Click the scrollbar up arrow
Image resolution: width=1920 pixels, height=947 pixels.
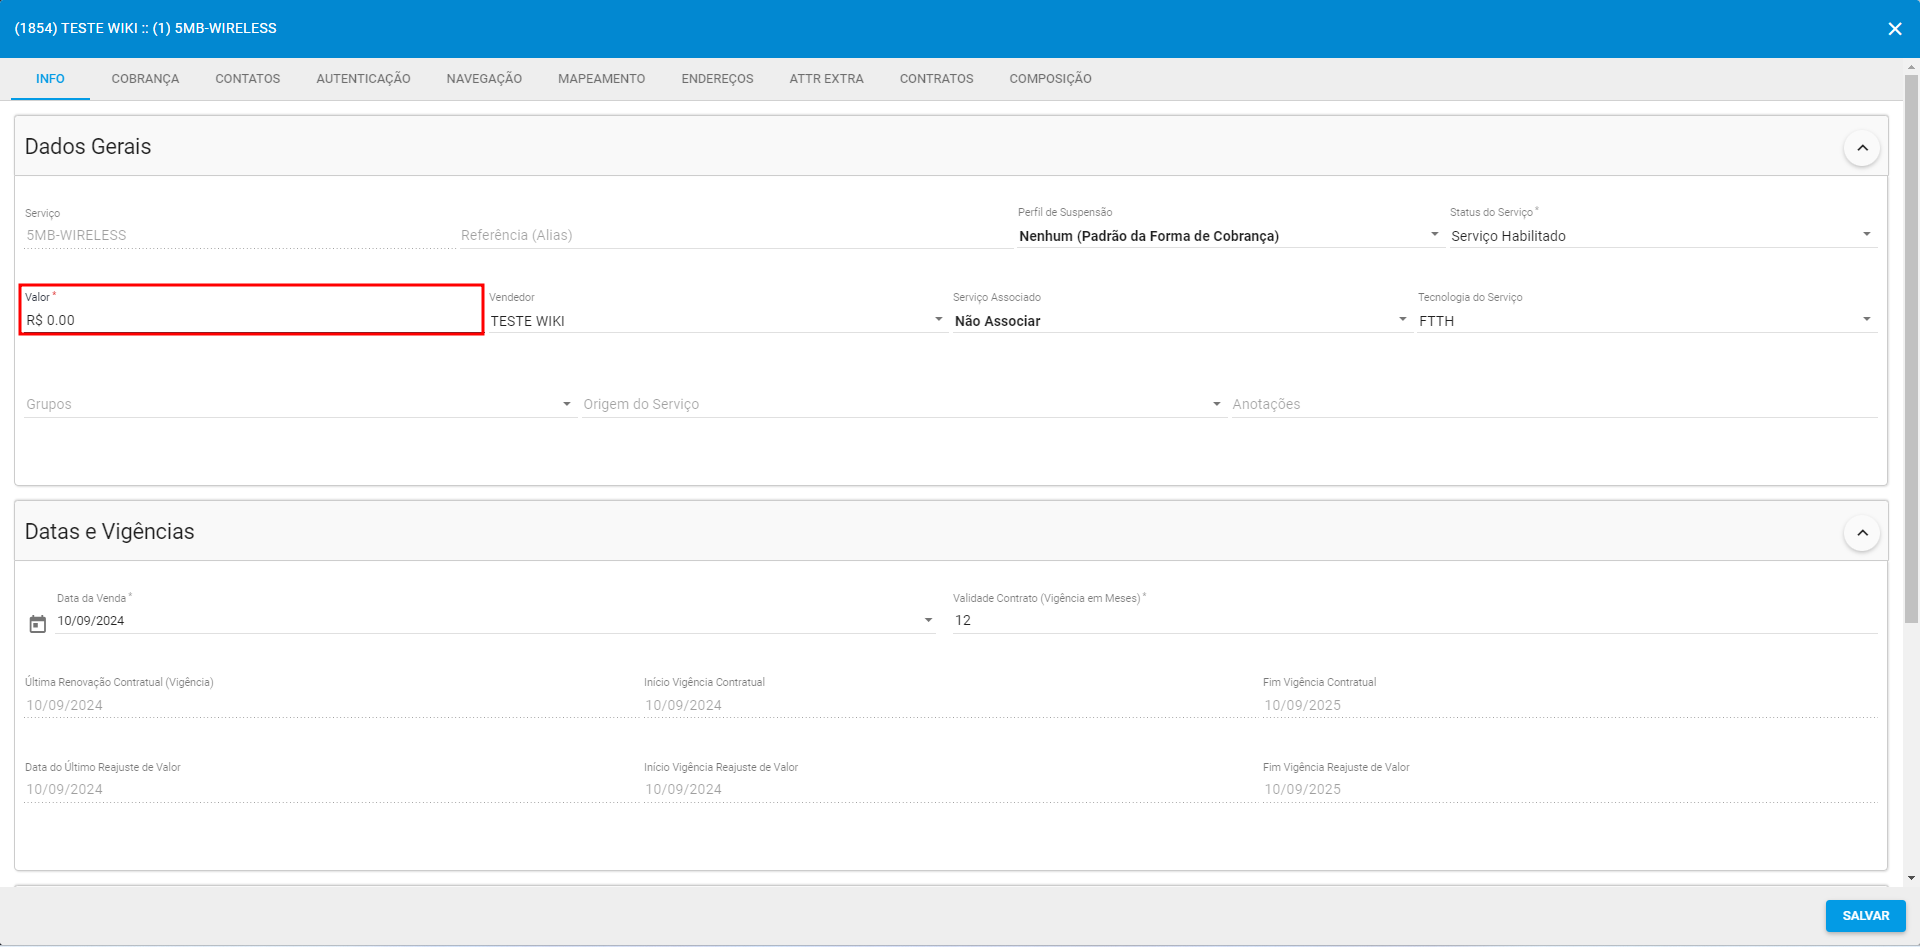point(1911,68)
